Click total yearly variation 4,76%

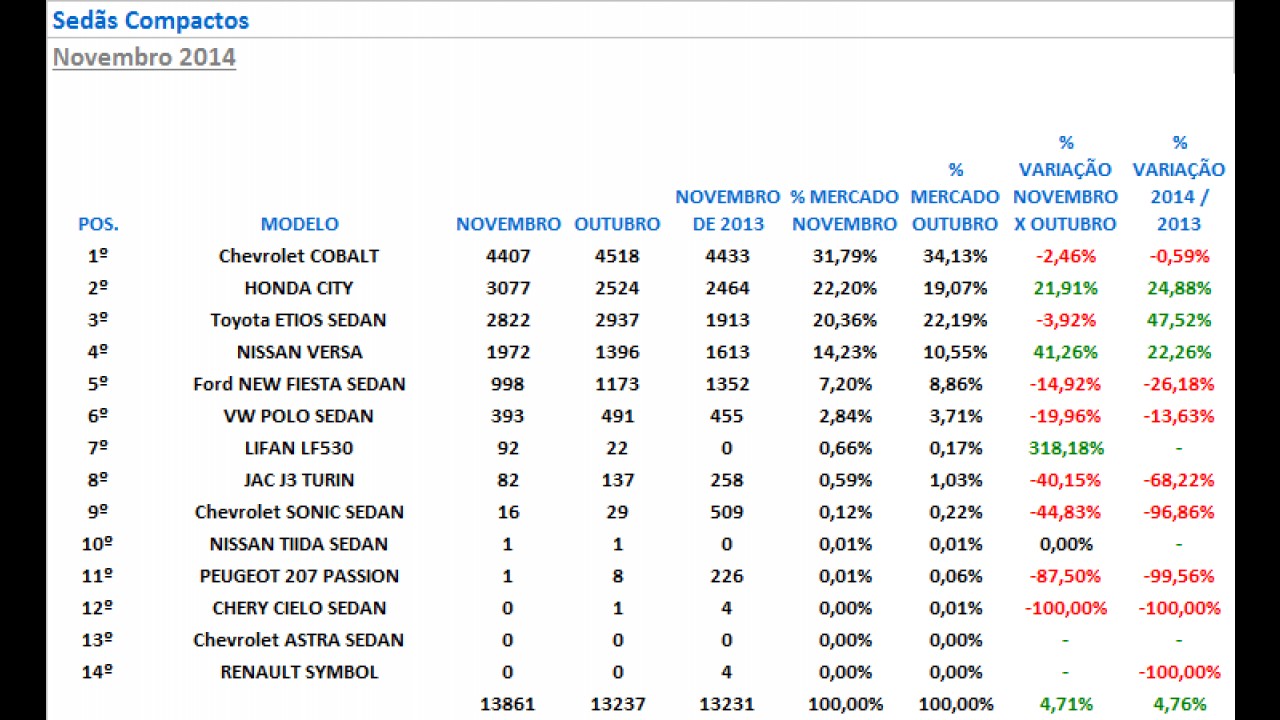[1179, 704]
